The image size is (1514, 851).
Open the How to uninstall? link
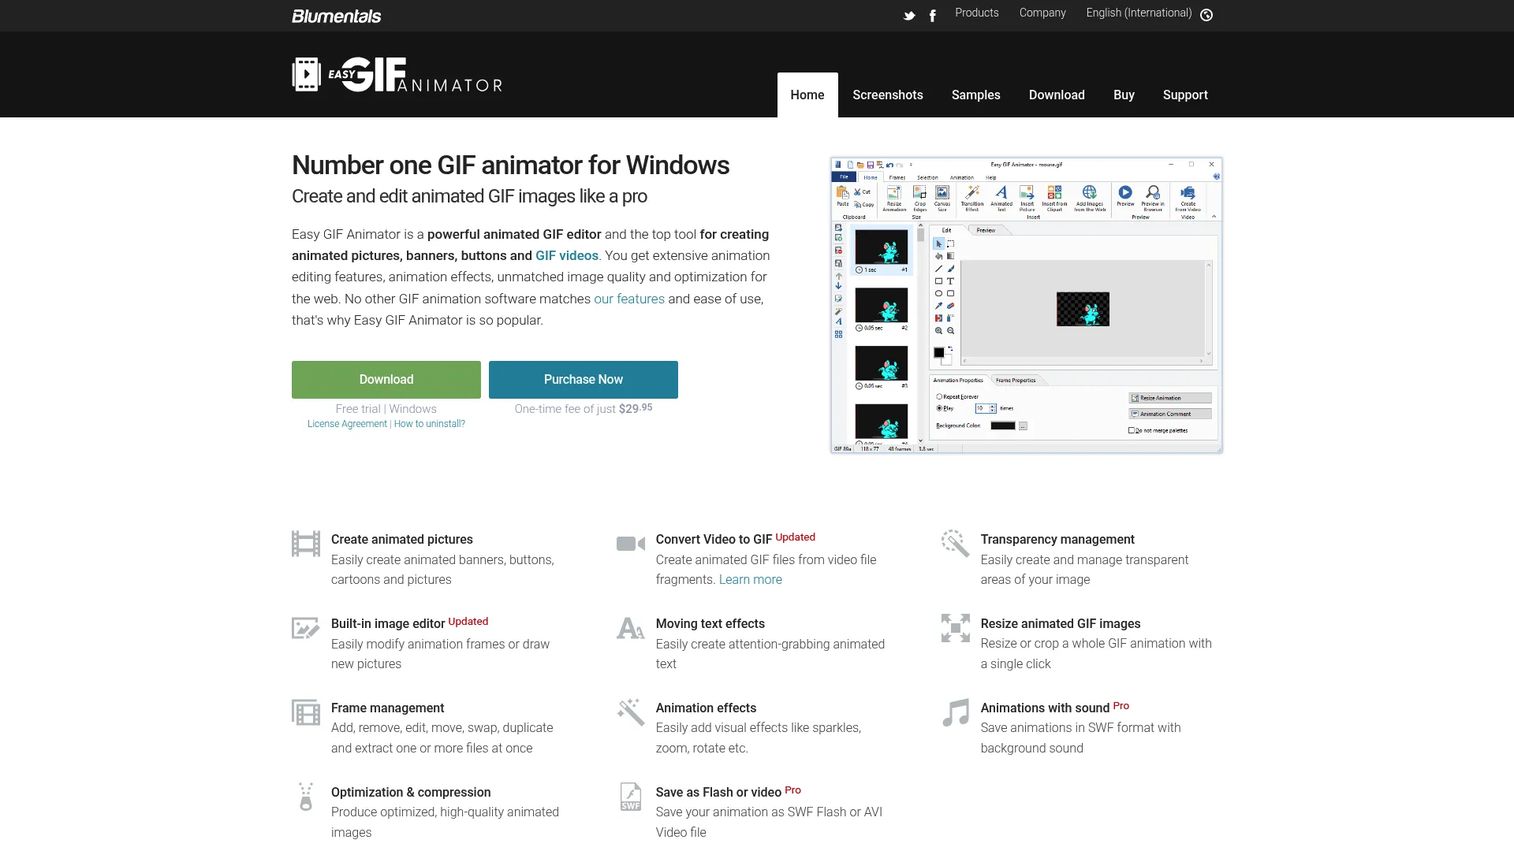pyautogui.click(x=430, y=424)
